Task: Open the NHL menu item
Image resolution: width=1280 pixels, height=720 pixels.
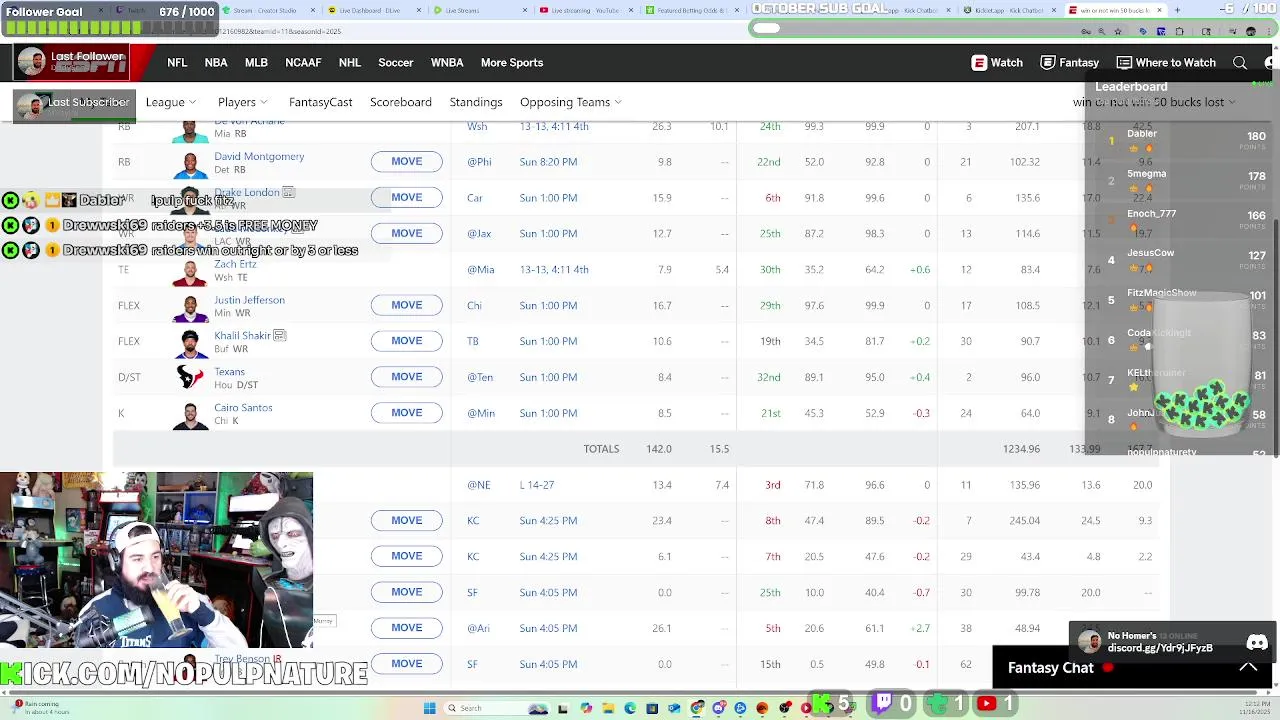Action: pyautogui.click(x=350, y=62)
